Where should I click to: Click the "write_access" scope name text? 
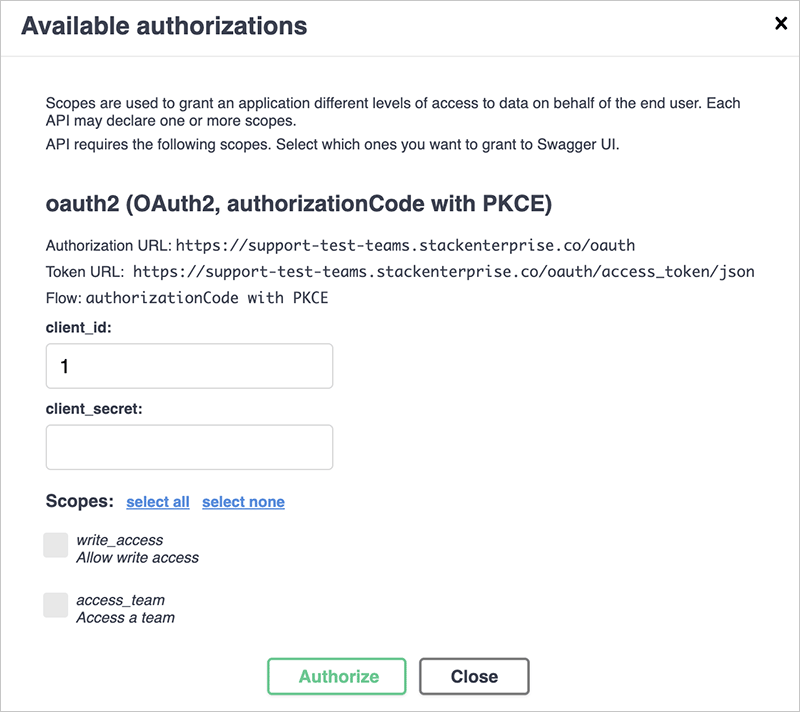point(120,540)
